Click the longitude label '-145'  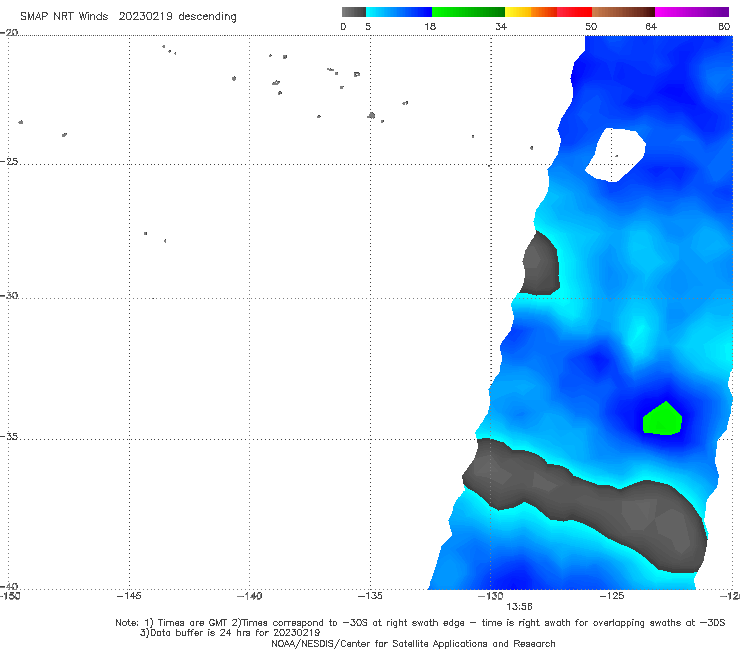[x=129, y=596]
